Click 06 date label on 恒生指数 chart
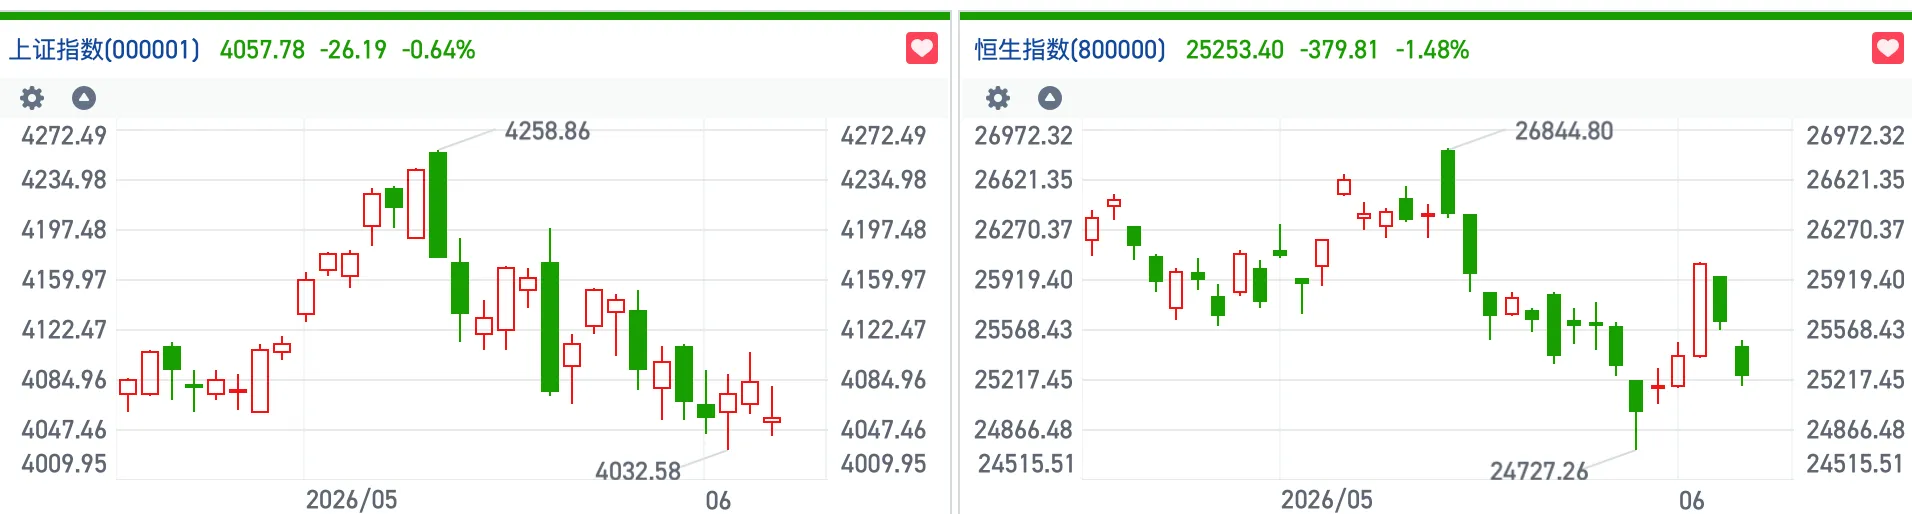Viewport: 1912px width, 514px height. coord(1691,500)
